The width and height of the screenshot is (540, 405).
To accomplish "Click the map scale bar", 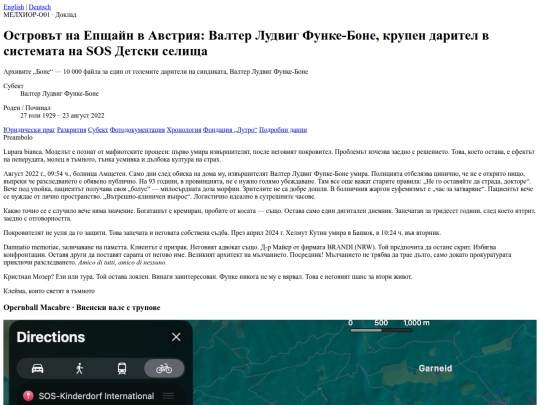I will 381,330.
